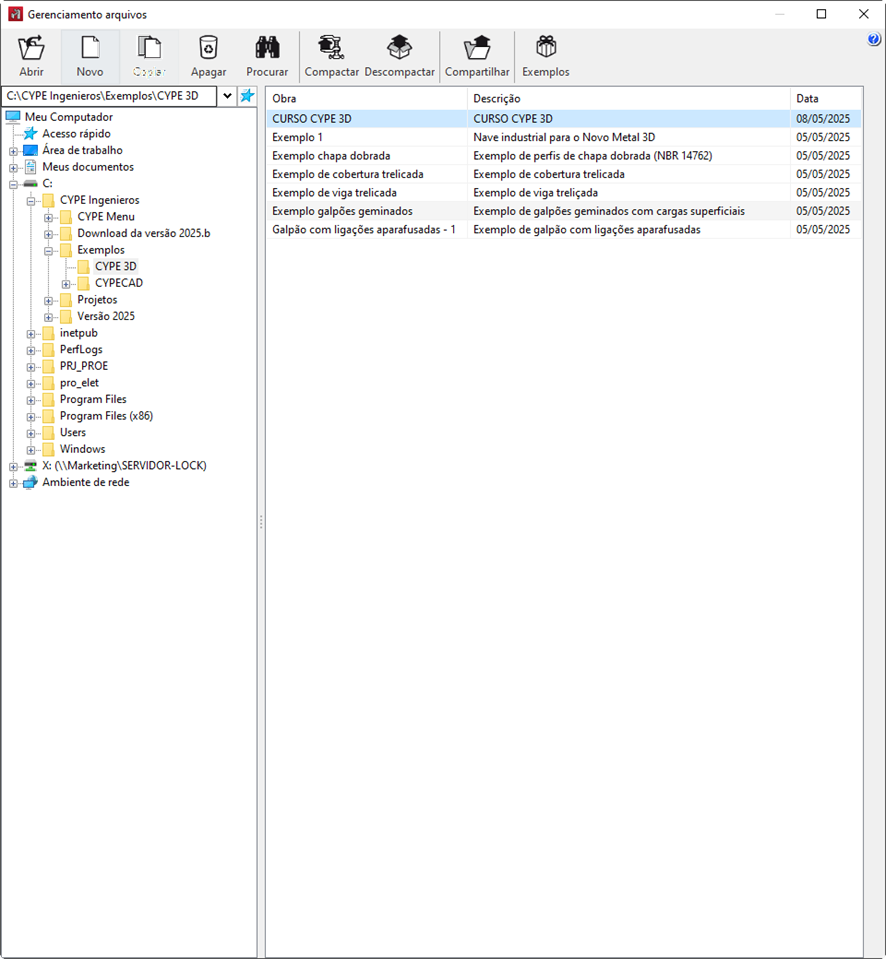Image resolution: width=886 pixels, height=959 pixels.
Task: Select the PerfLogs folder
Action: pos(81,349)
